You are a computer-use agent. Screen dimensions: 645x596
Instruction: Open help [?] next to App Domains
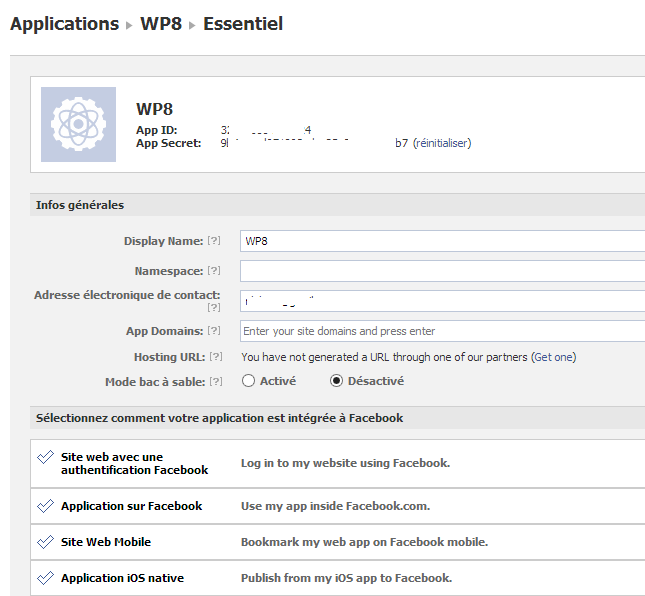click(x=214, y=331)
